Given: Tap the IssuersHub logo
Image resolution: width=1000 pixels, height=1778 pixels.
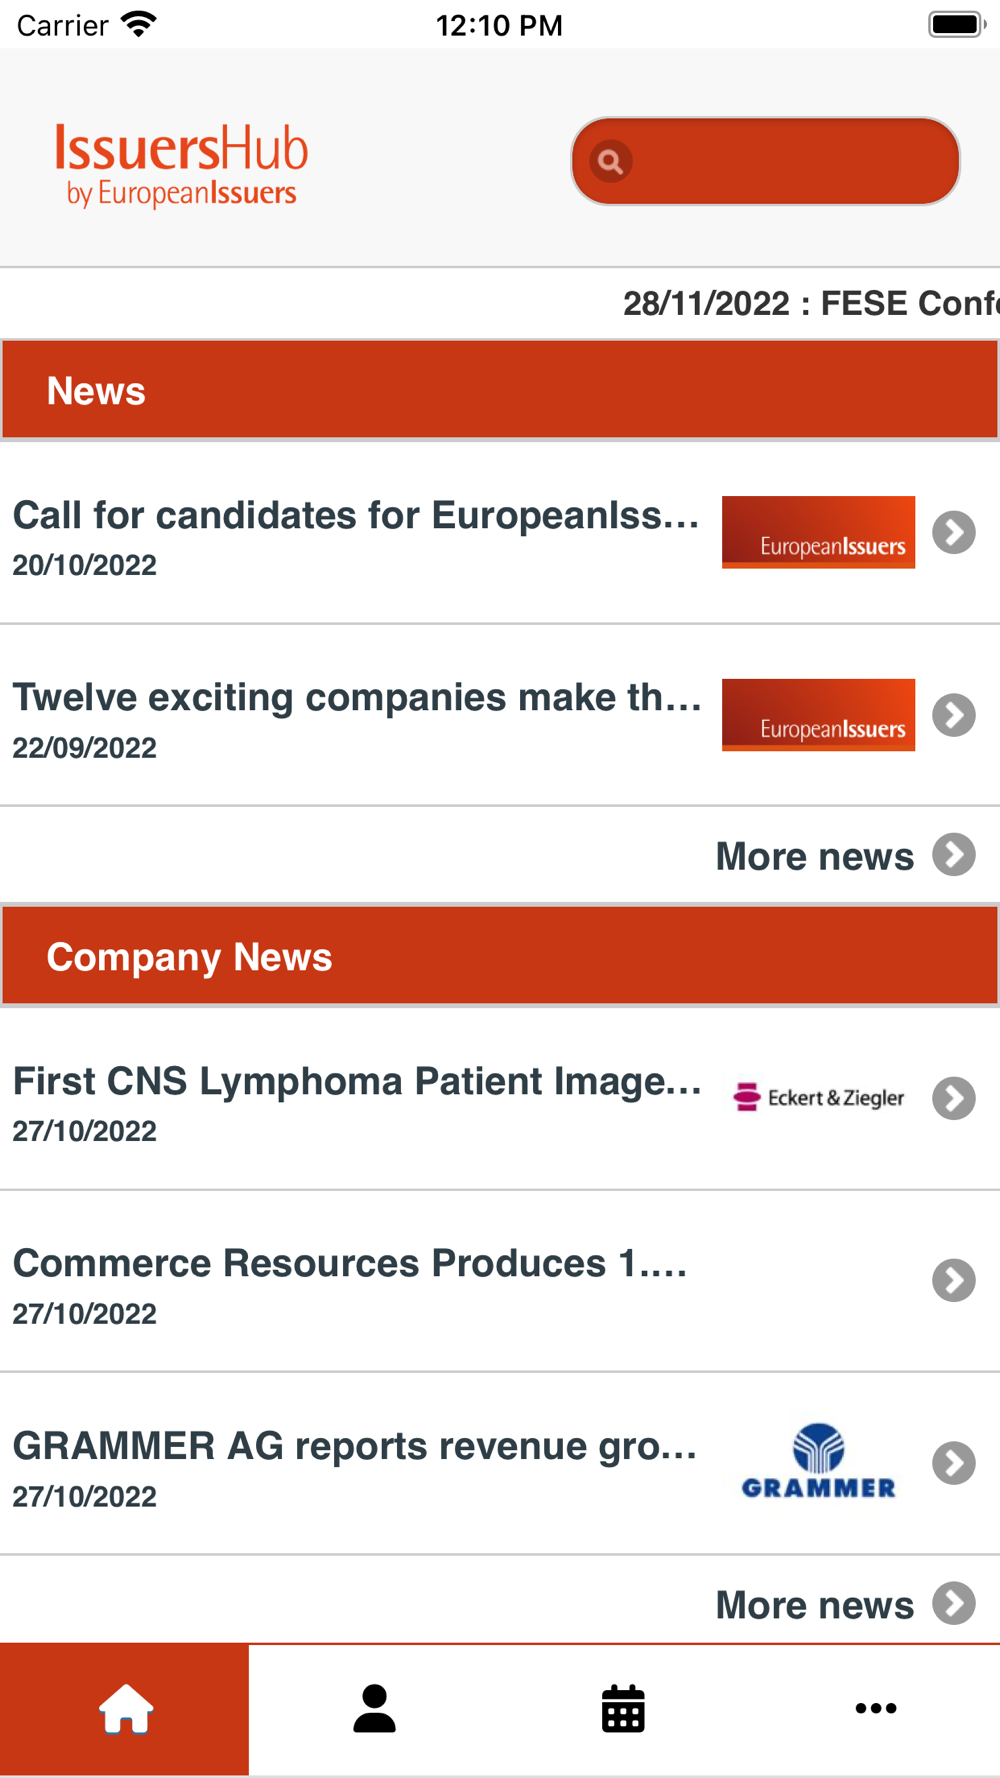Looking at the screenshot, I should pos(181,163).
